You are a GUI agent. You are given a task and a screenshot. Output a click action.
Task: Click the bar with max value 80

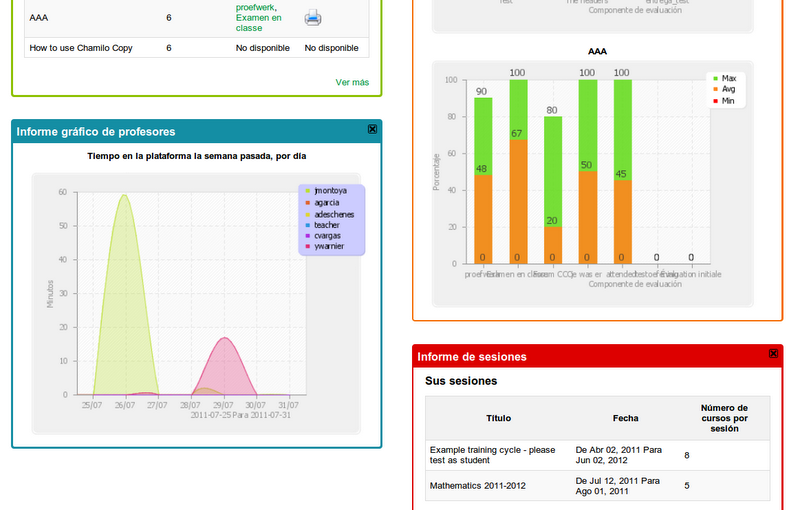(x=552, y=190)
